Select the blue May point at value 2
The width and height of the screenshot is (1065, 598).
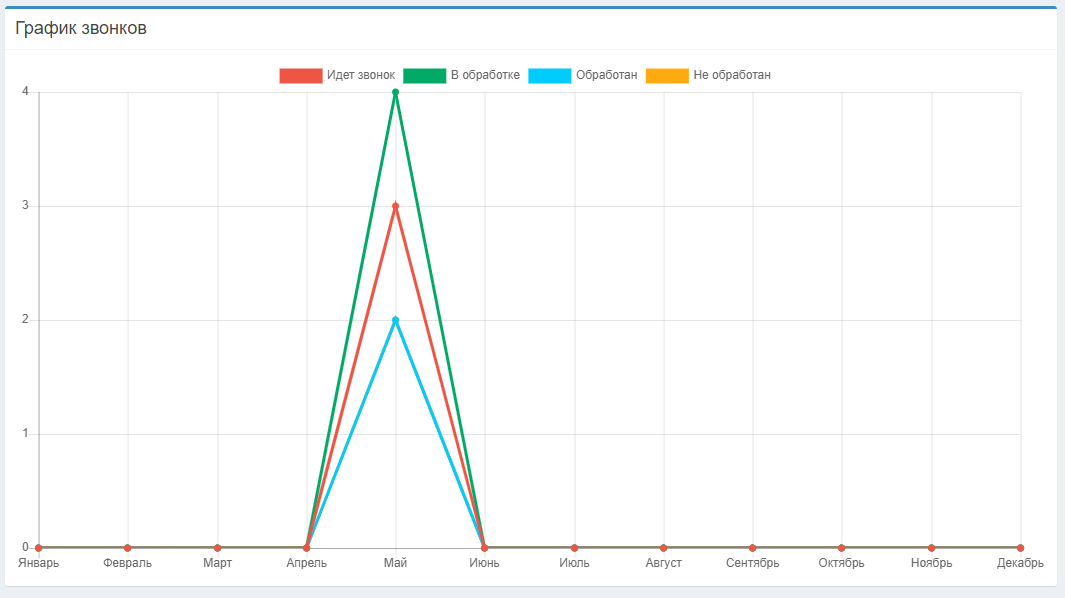click(x=396, y=321)
